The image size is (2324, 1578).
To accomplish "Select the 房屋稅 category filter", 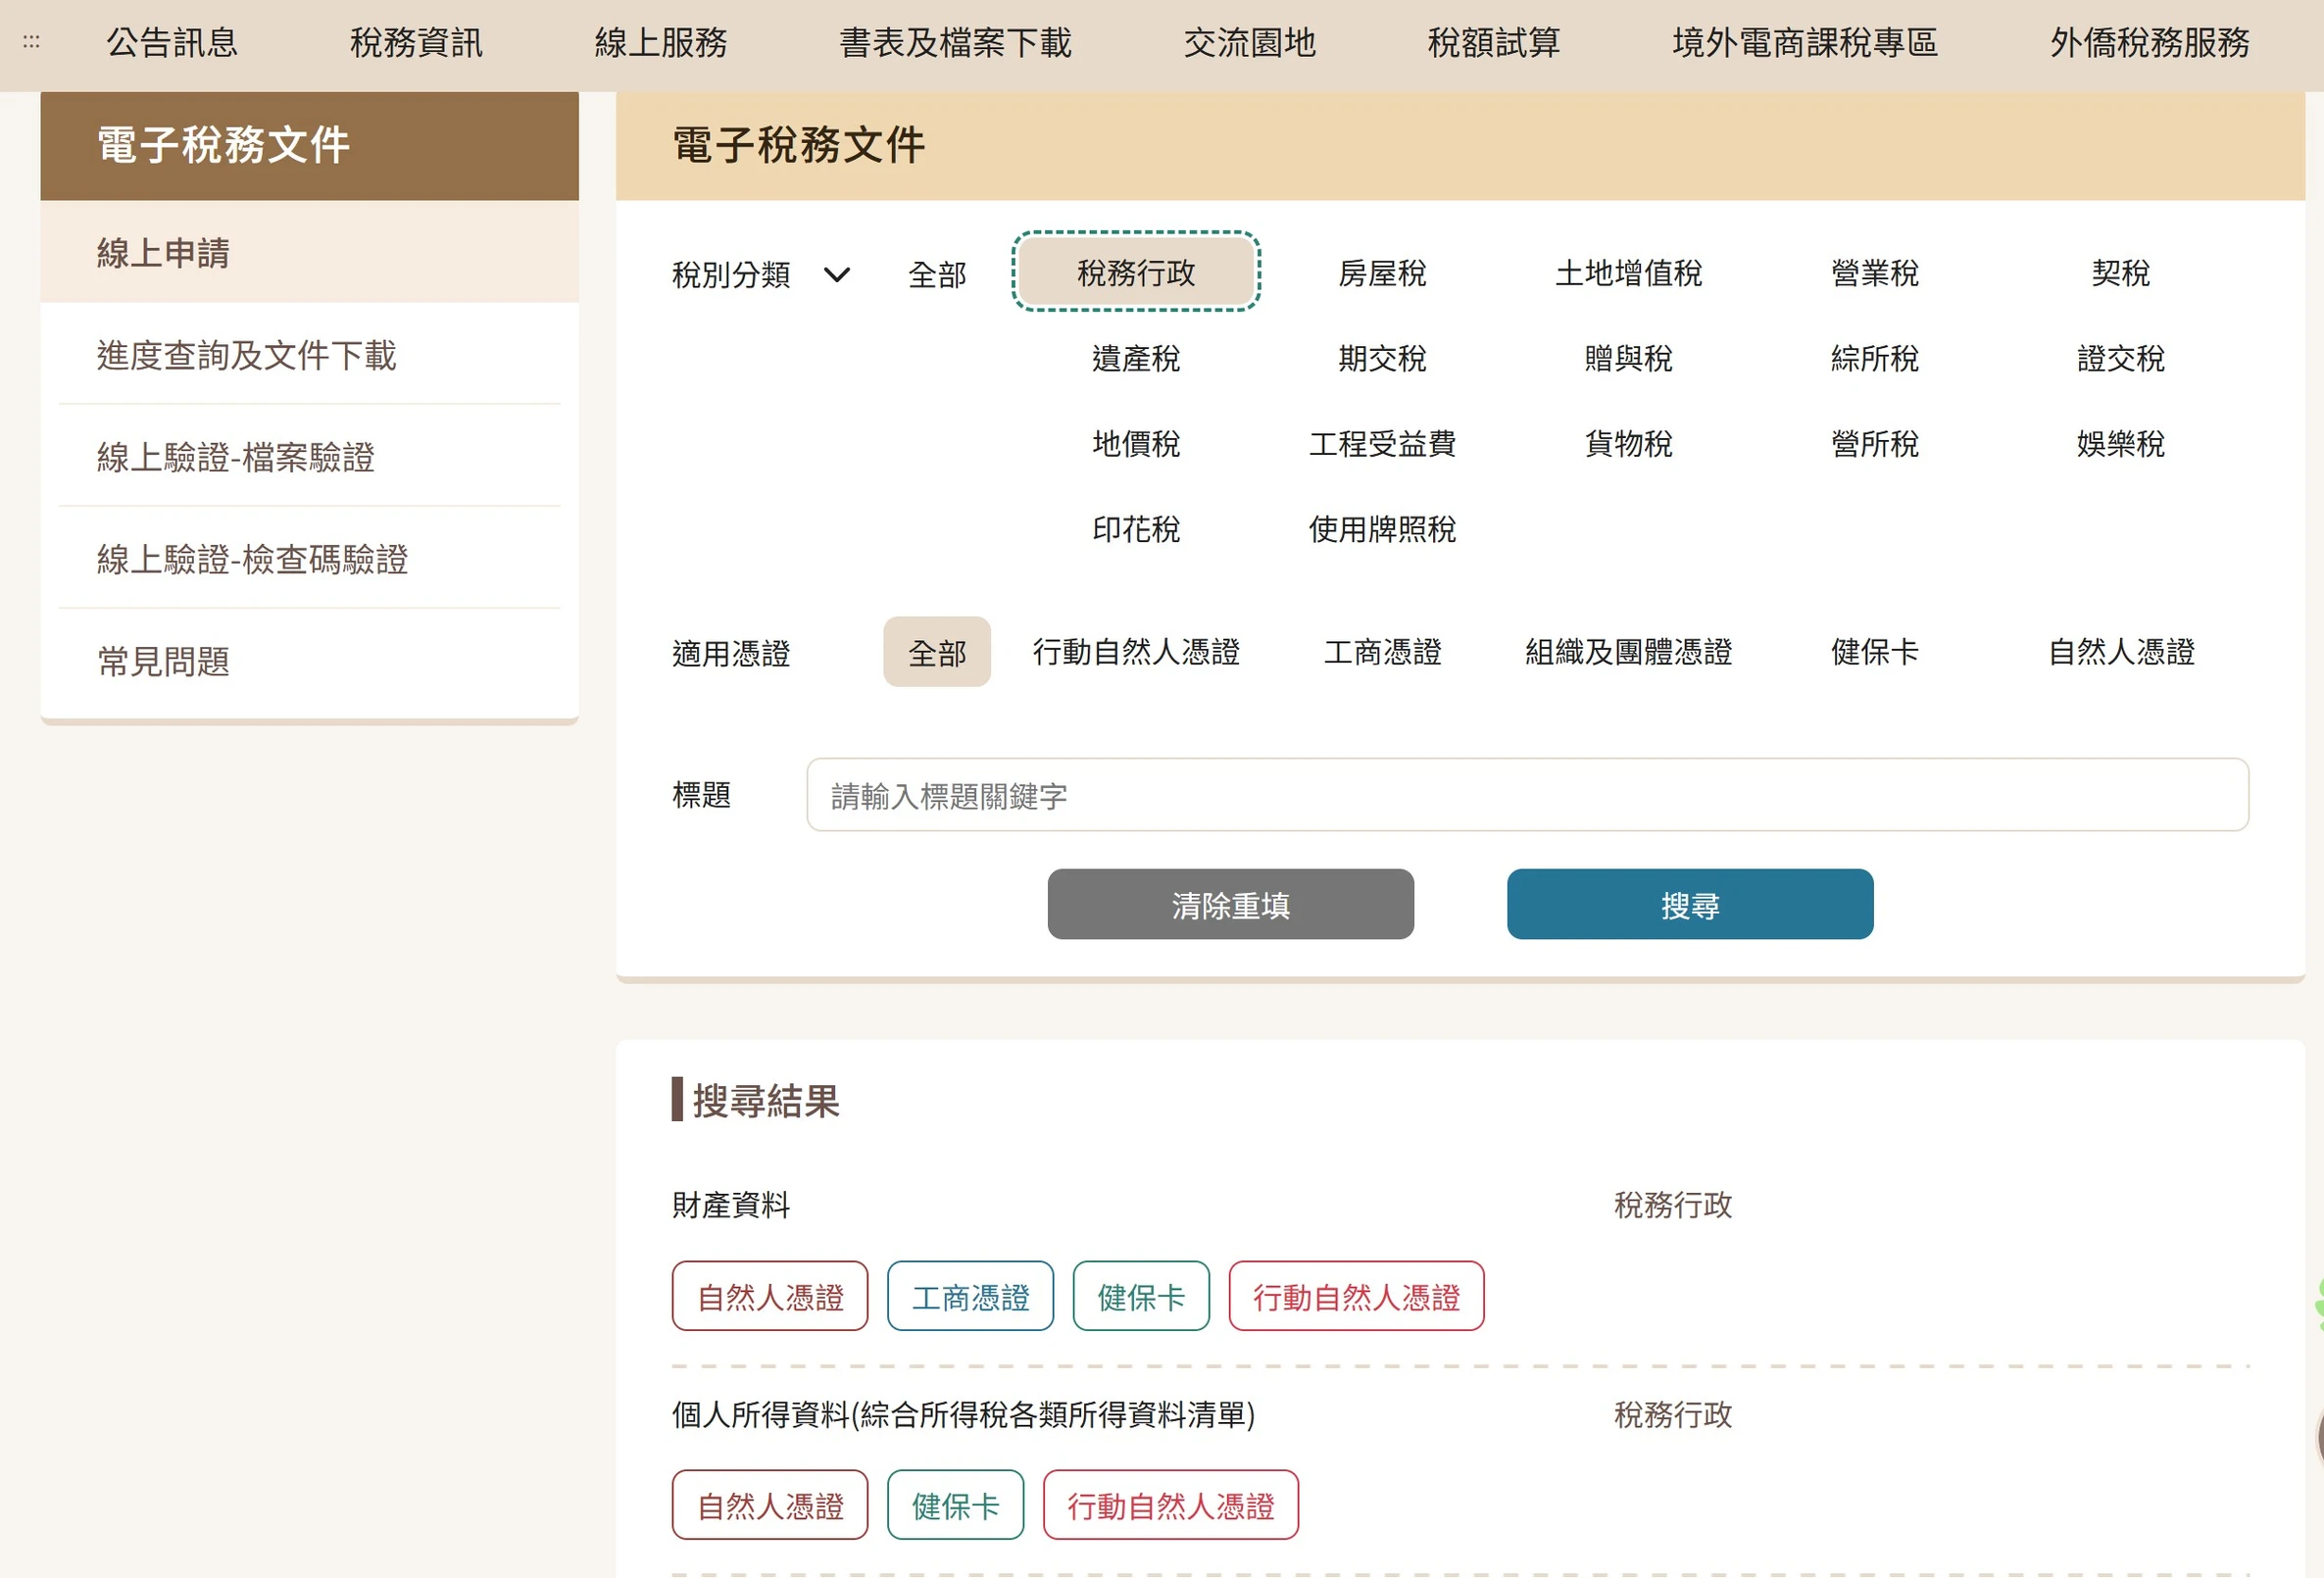I will click(x=1381, y=273).
